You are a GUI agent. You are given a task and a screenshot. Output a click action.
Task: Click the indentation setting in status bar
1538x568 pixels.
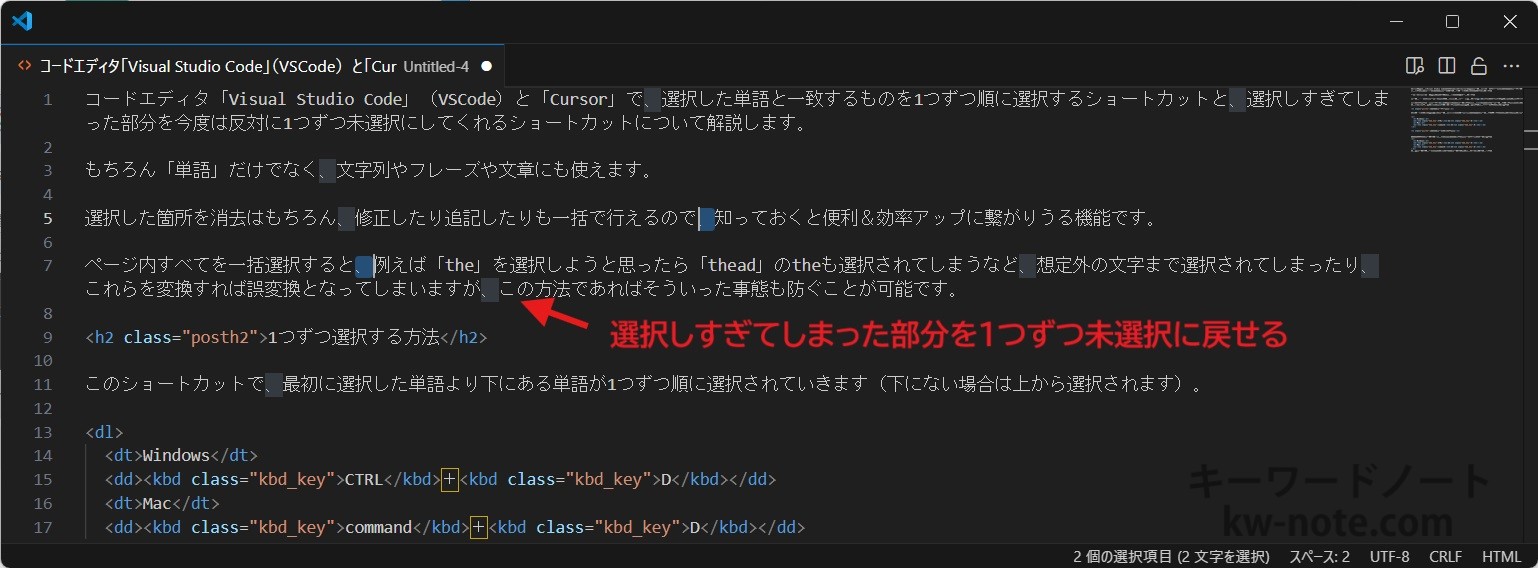coord(1319,556)
